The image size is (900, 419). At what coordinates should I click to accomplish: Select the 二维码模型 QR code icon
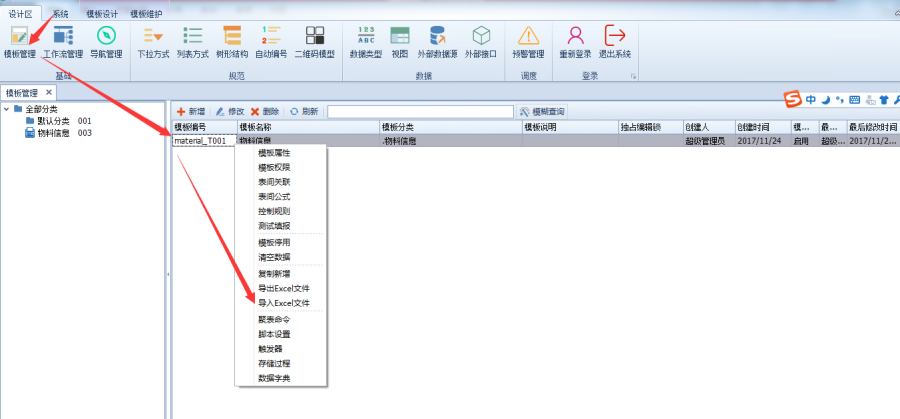coord(314,41)
